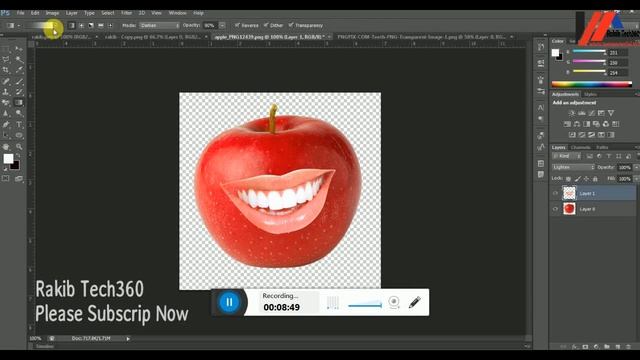Add a Levels adjustment
640x360 pixels.
click(582, 113)
